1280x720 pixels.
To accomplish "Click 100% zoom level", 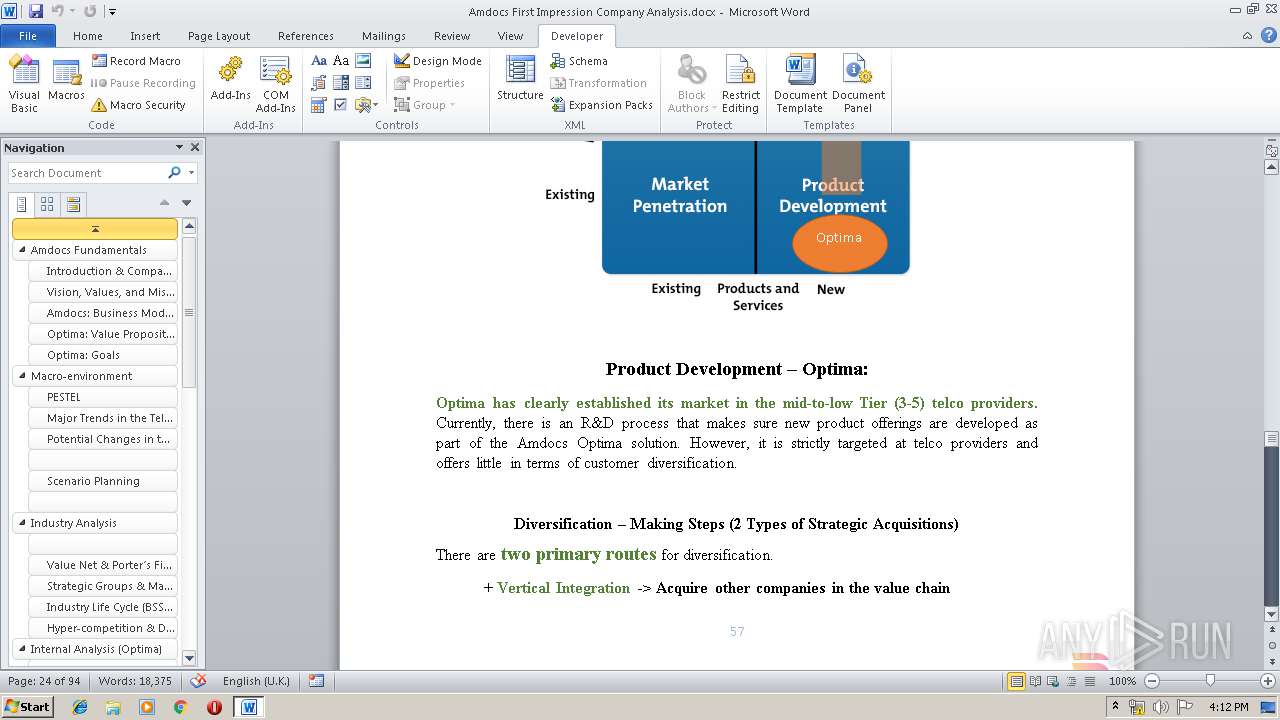I will point(1122,681).
